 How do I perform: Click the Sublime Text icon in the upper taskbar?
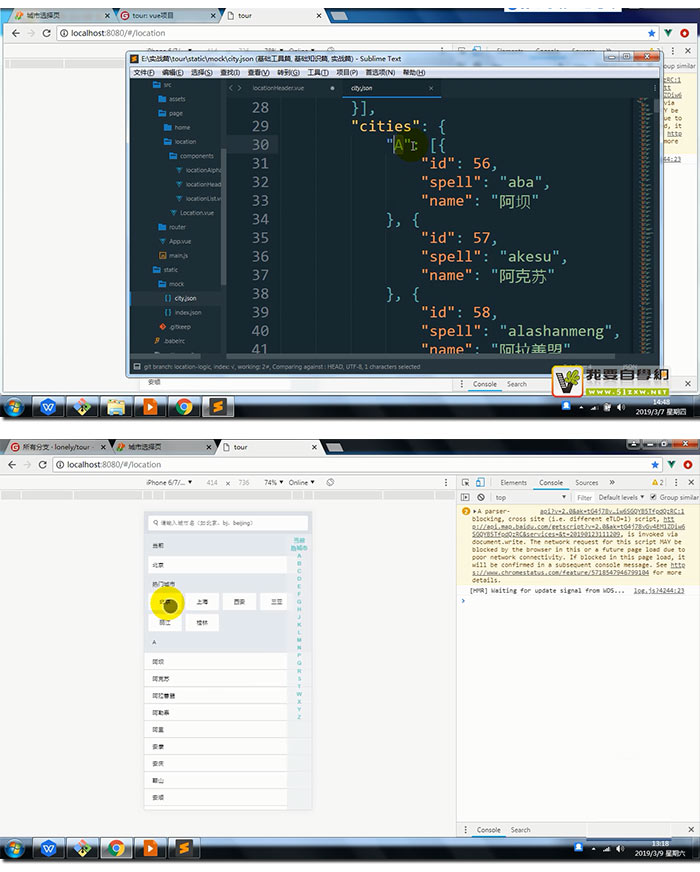[x=217, y=407]
